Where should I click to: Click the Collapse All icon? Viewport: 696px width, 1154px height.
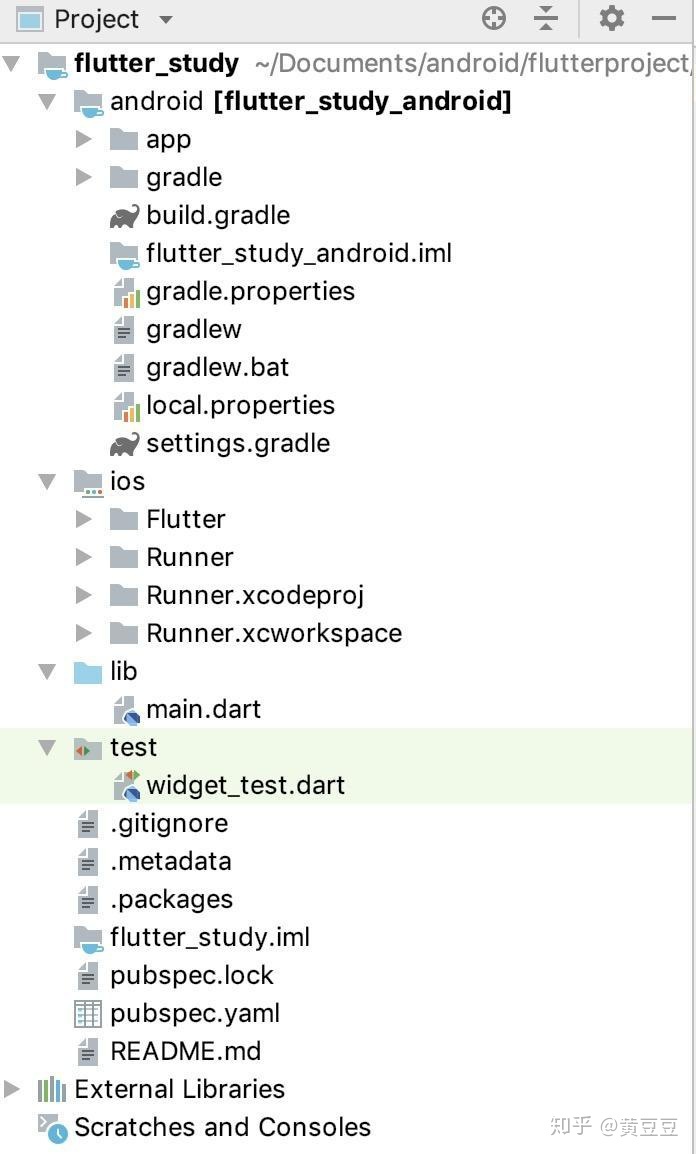click(x=545, y=18)
